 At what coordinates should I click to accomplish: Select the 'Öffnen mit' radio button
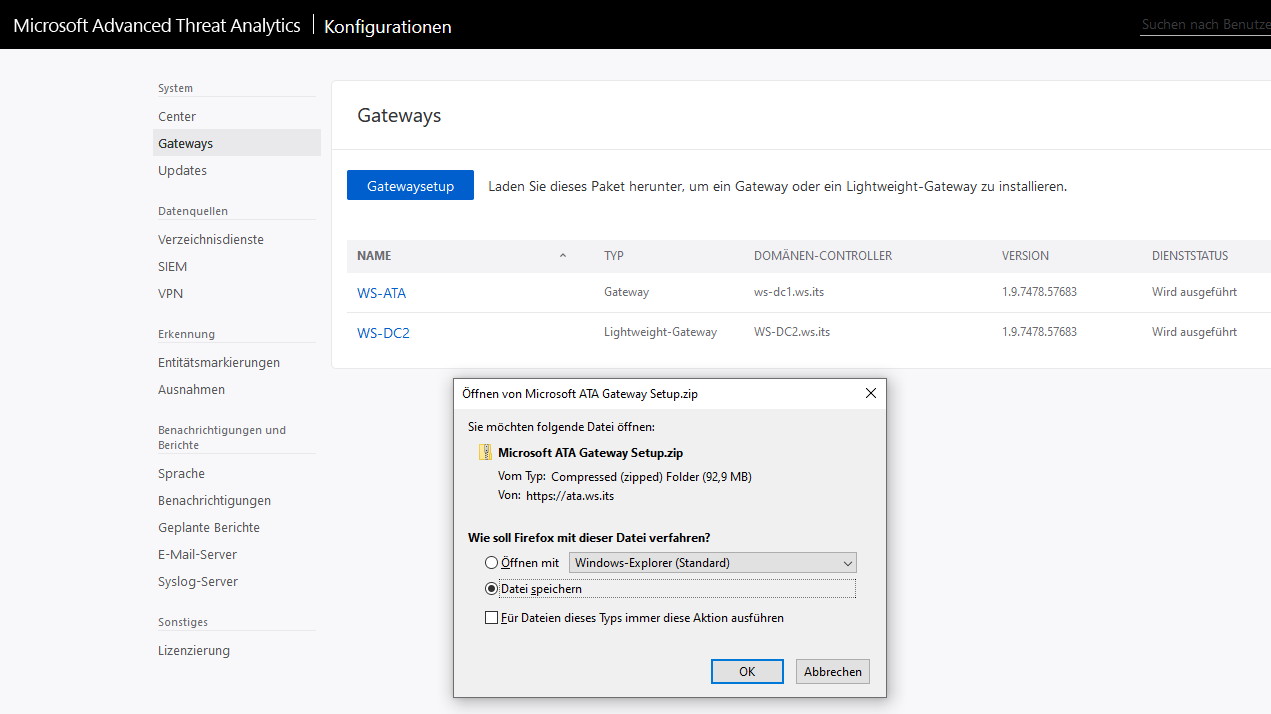491,563
